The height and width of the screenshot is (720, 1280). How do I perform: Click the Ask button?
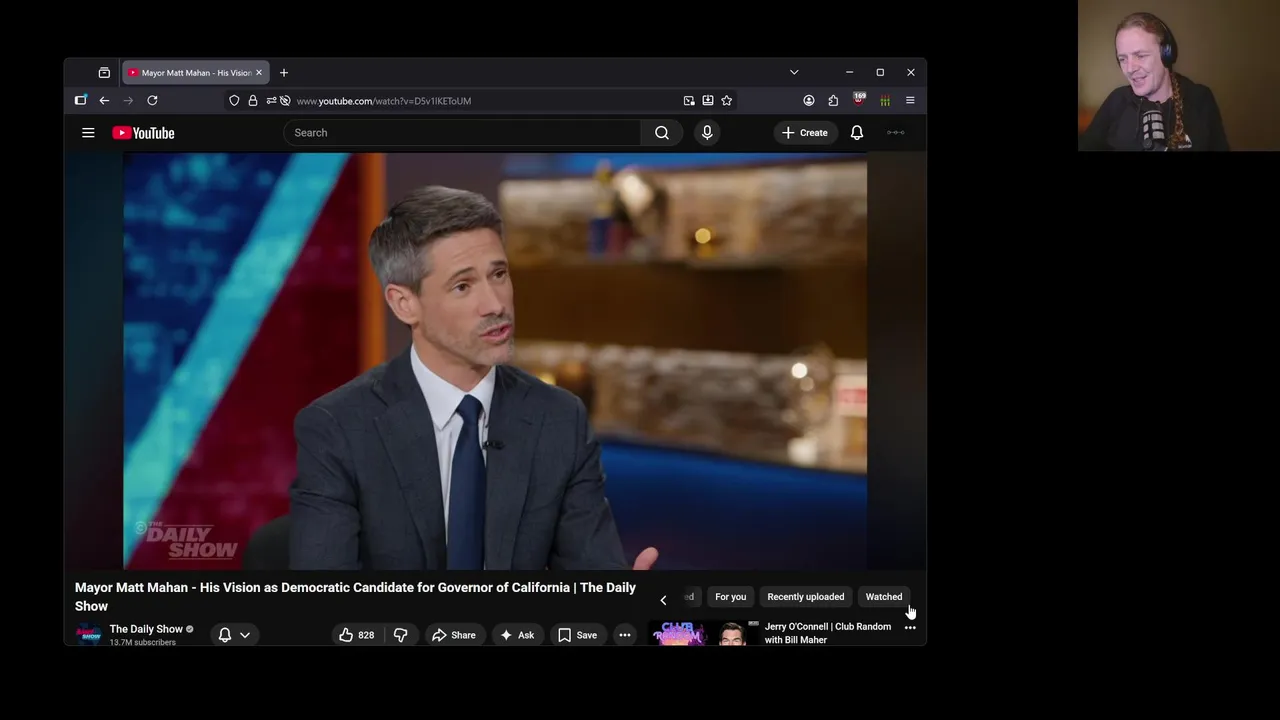click(x=517, y=635)
